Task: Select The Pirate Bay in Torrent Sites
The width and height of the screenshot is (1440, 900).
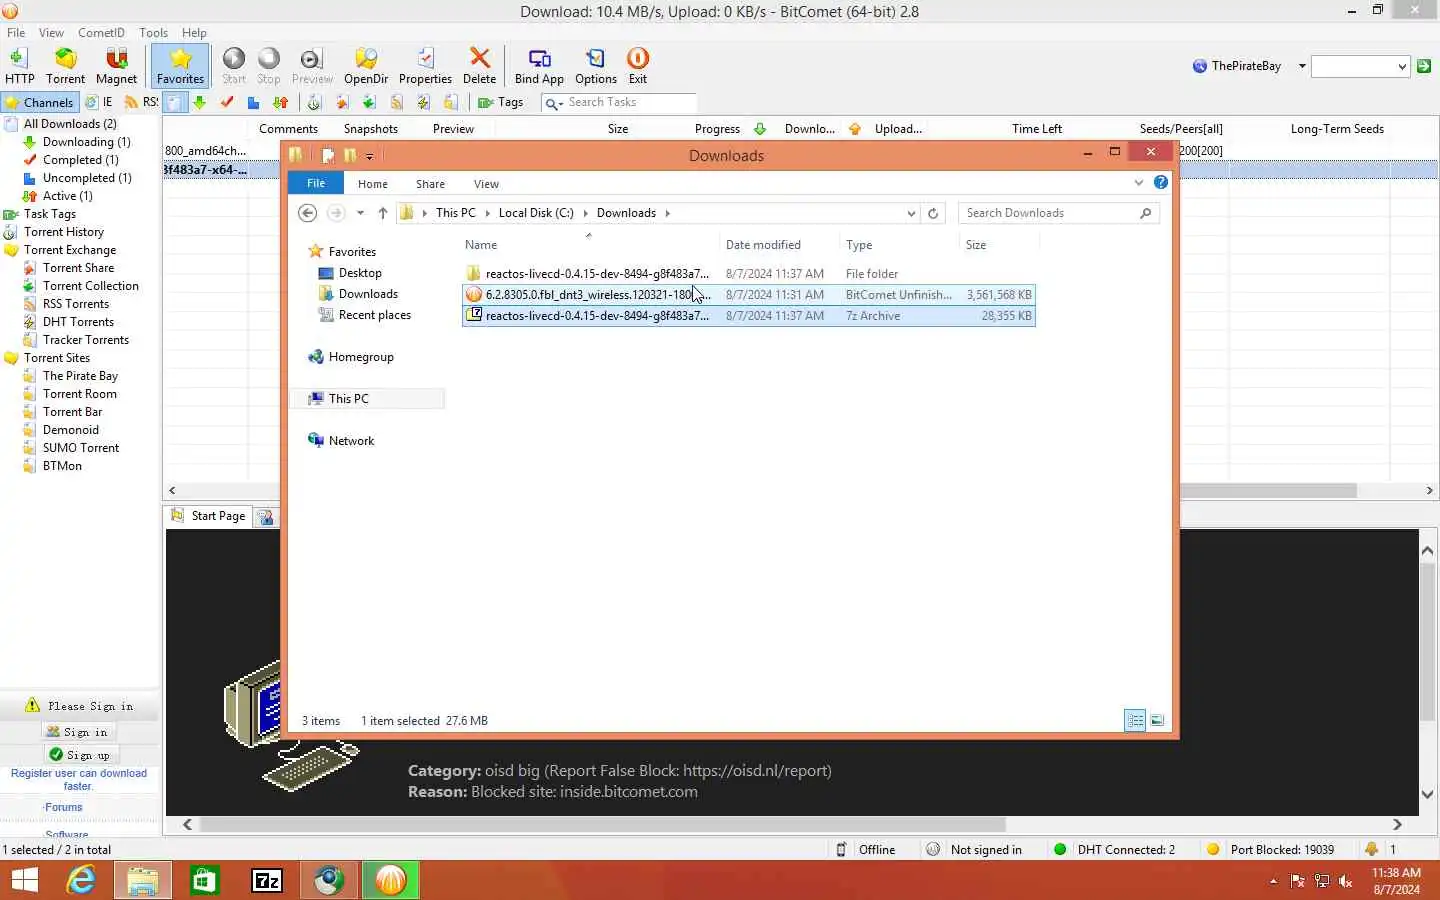Action: pyautogui.click(x=80, y=376)
